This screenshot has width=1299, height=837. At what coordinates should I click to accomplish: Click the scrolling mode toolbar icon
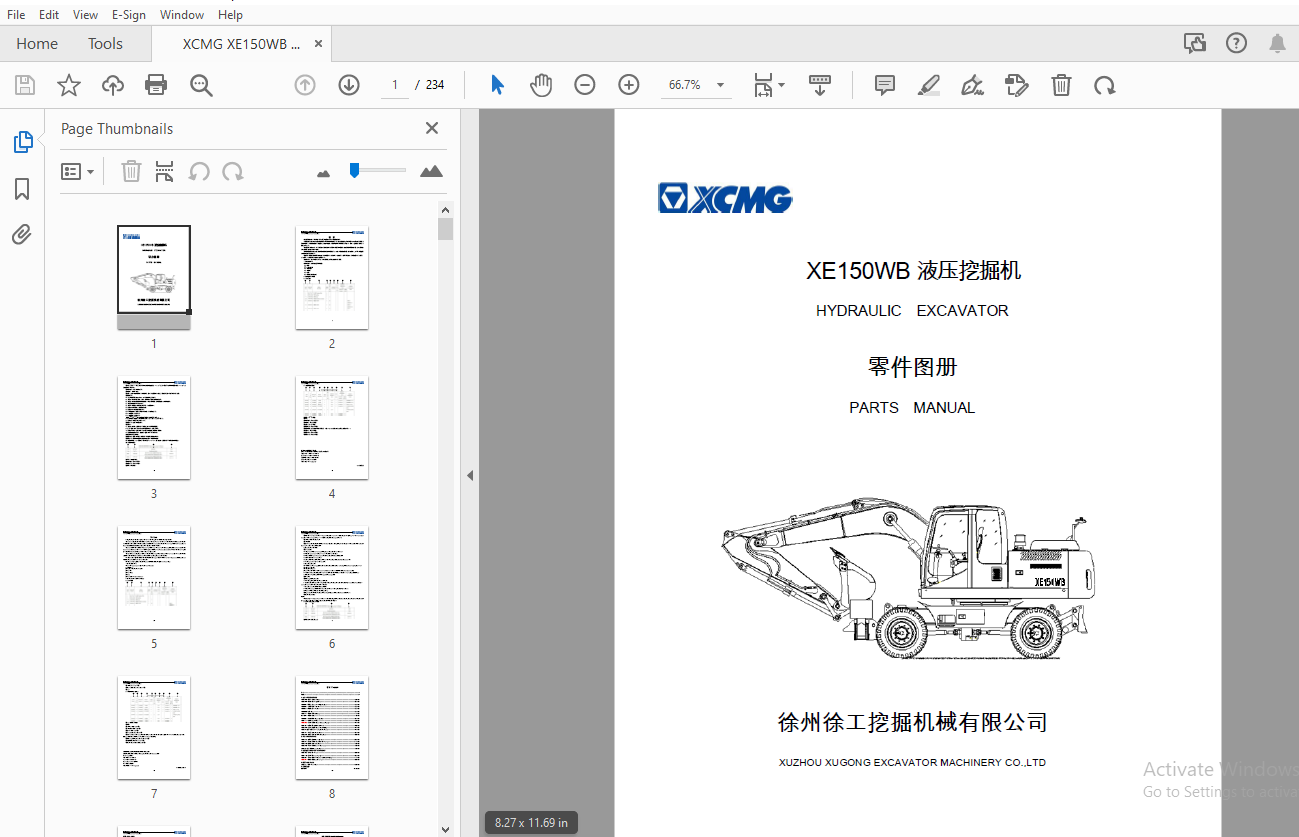[x=820, y=85]
